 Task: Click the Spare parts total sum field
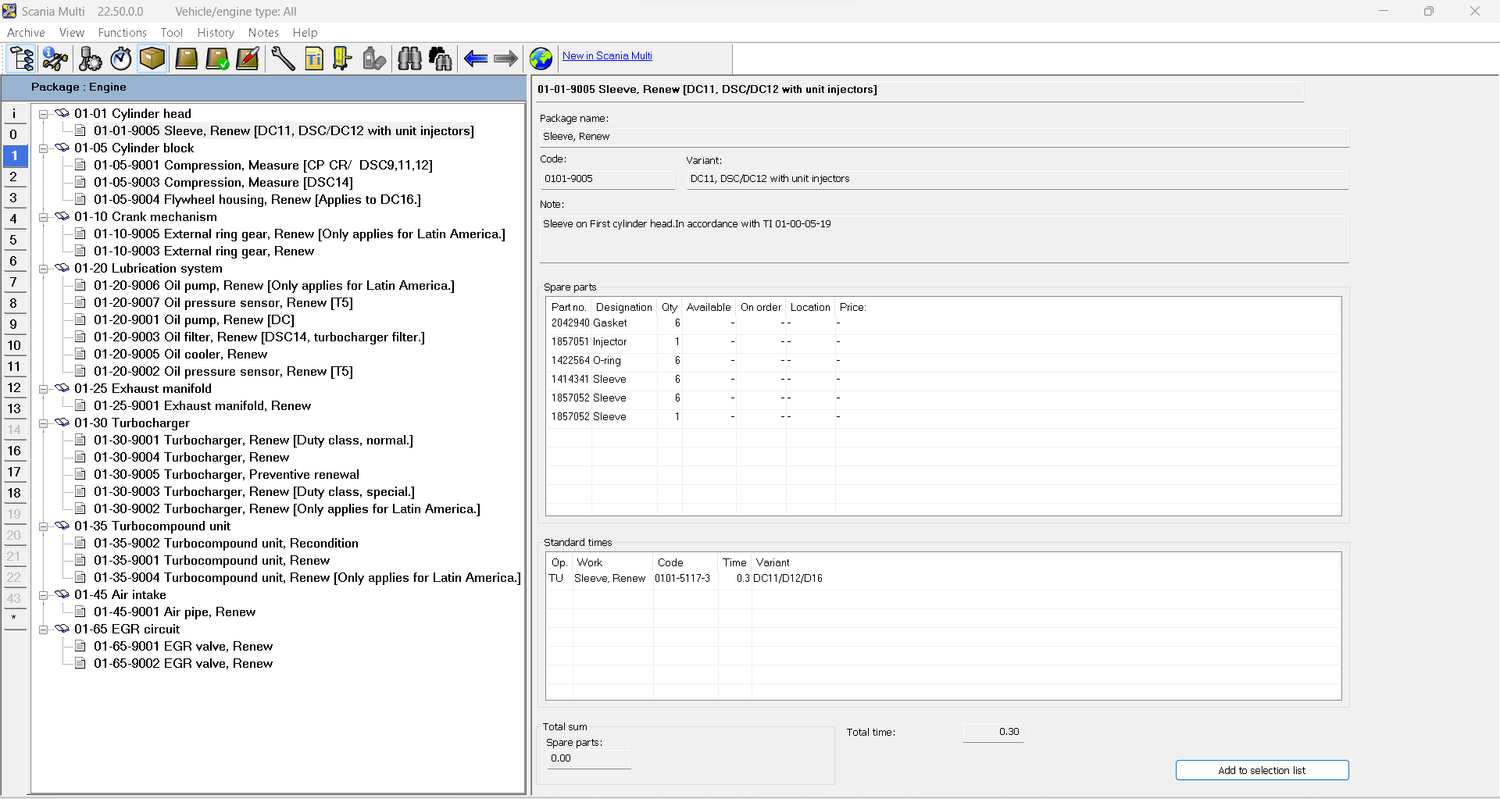coord(589,758)
